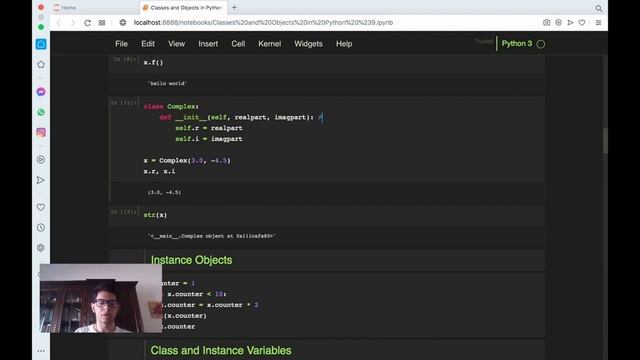This screenshot has height=360, width=640.
Task: Open the Cell menu
Action: [x=238, y=44]
